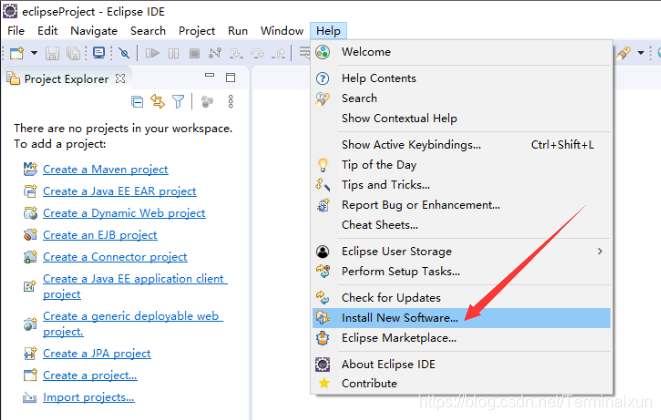Choose Install New Software...
The height and width of the screenshot is (420, 661).
[x=462, y=318]
